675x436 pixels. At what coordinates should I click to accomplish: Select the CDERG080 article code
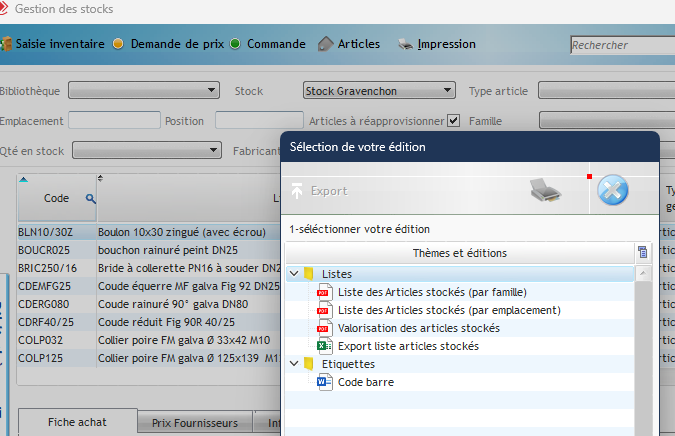pyautogui.click(x=43, y=304)
